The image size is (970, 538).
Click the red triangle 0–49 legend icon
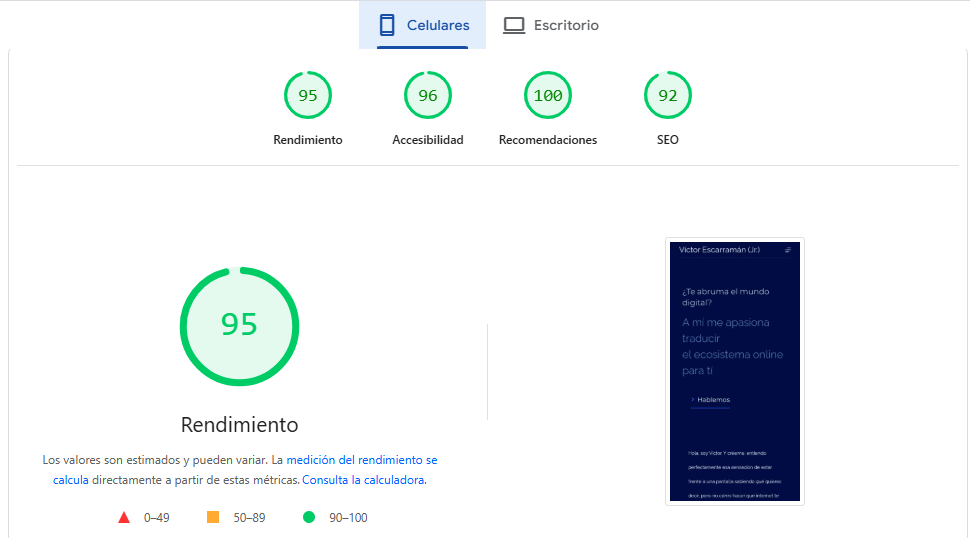point(124,518)
